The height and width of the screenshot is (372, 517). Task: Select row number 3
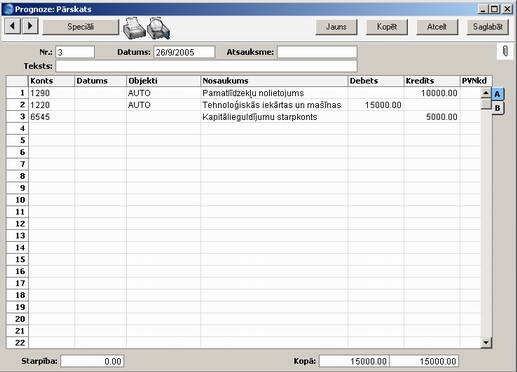click(x=17, y=117)
